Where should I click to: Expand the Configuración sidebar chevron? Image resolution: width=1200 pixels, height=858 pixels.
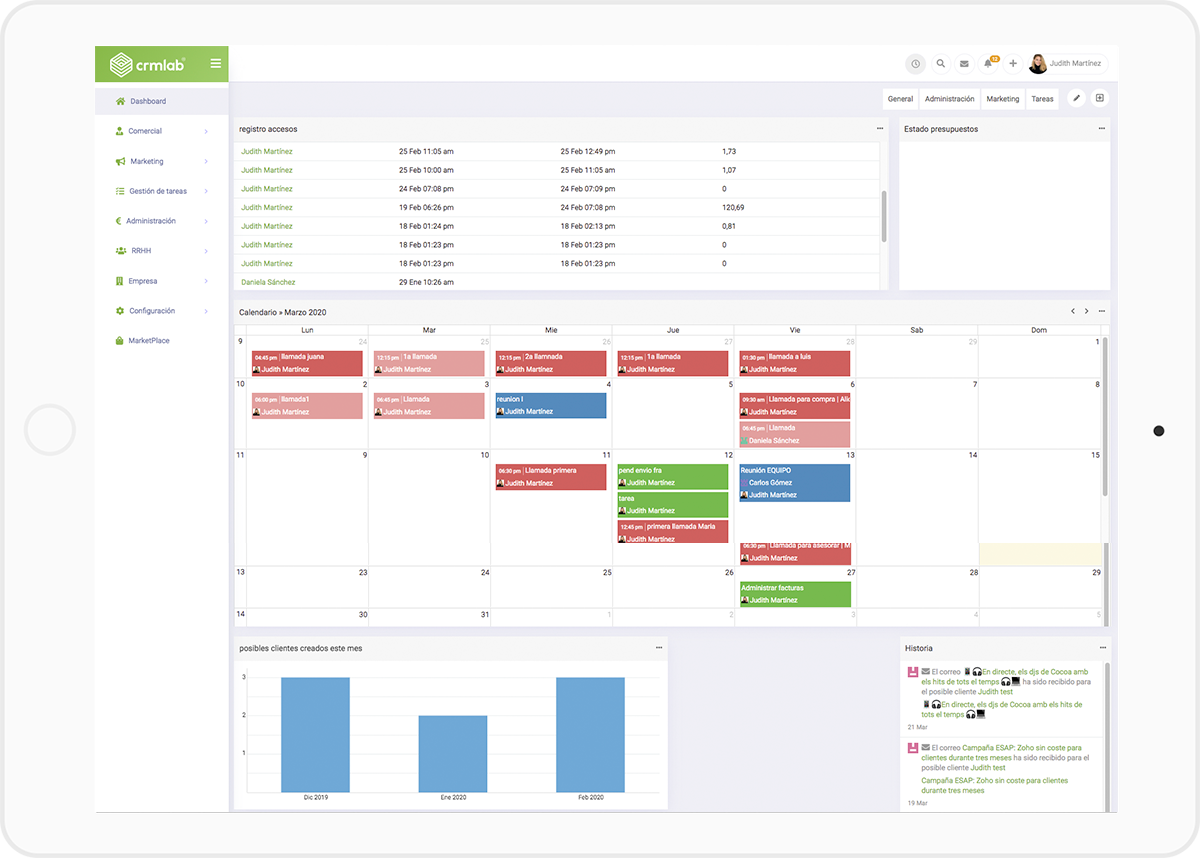click(206, 311)
